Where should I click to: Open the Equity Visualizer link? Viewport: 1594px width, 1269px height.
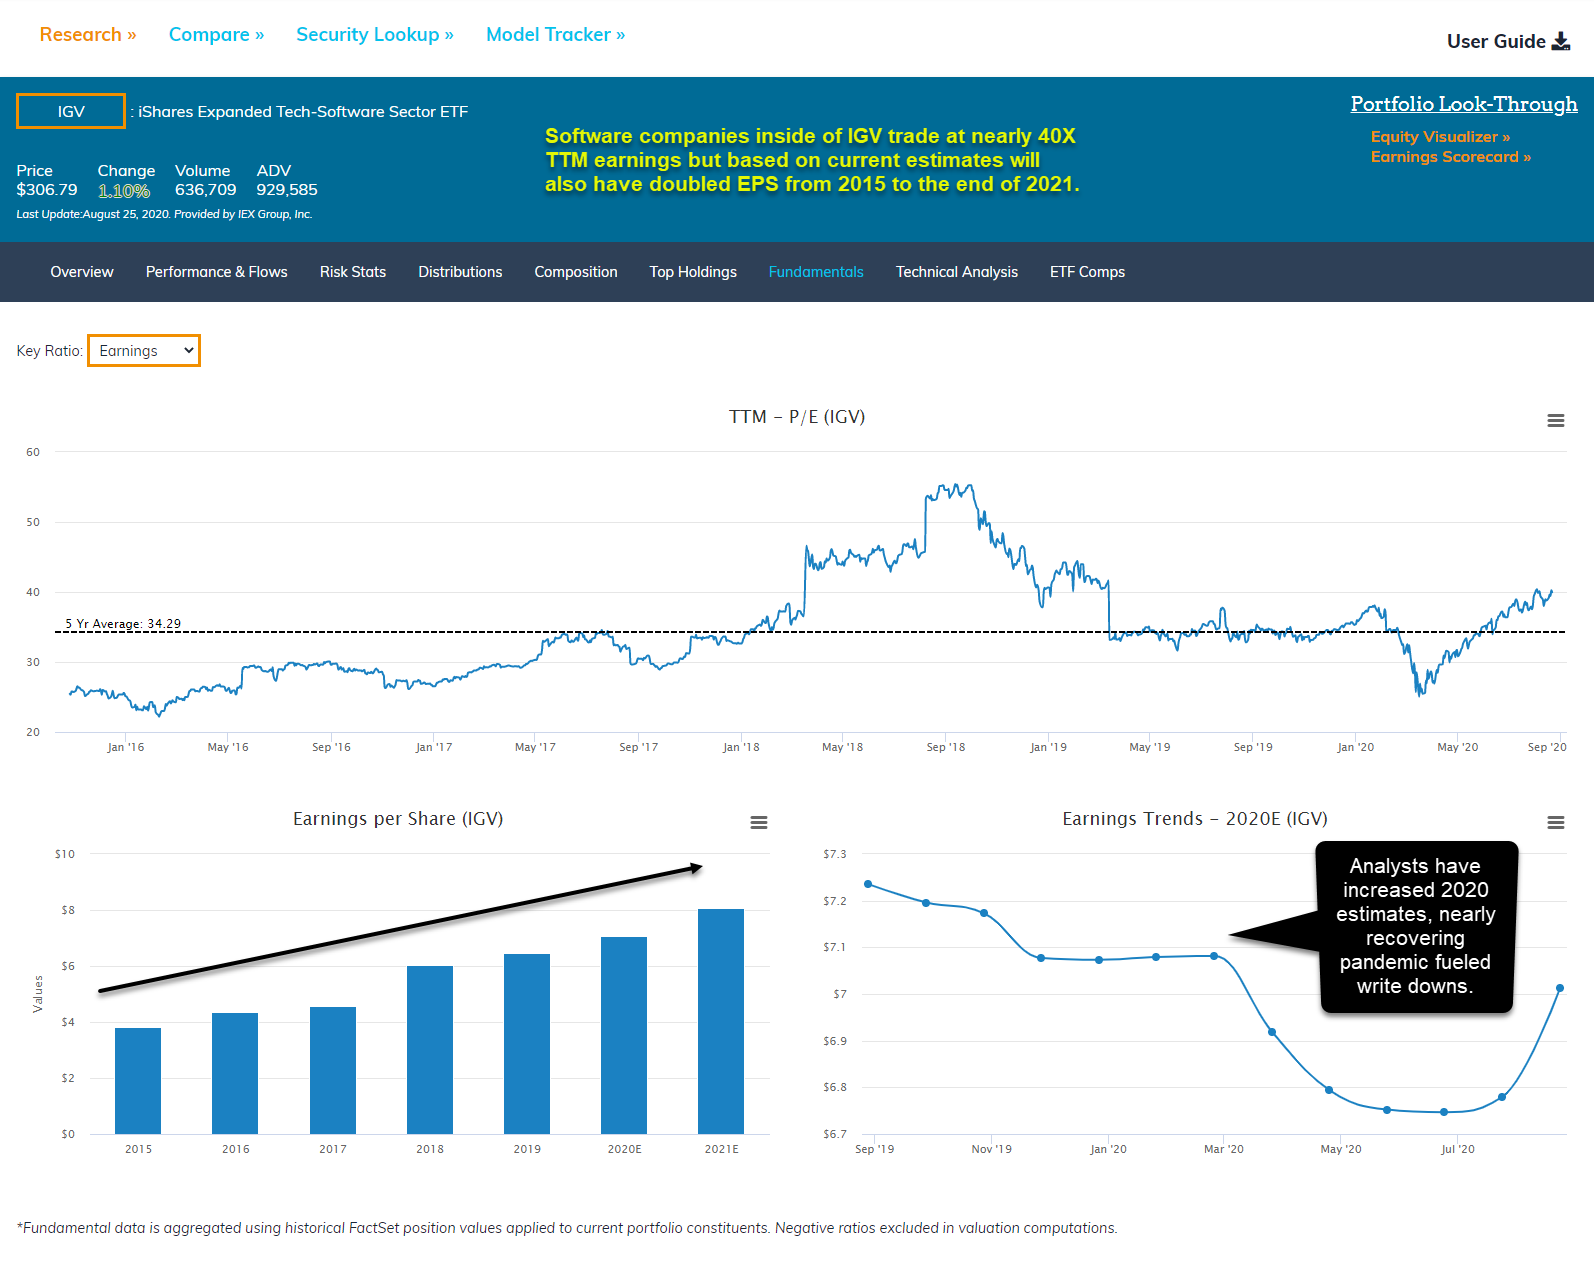(x=1440, y=137)
